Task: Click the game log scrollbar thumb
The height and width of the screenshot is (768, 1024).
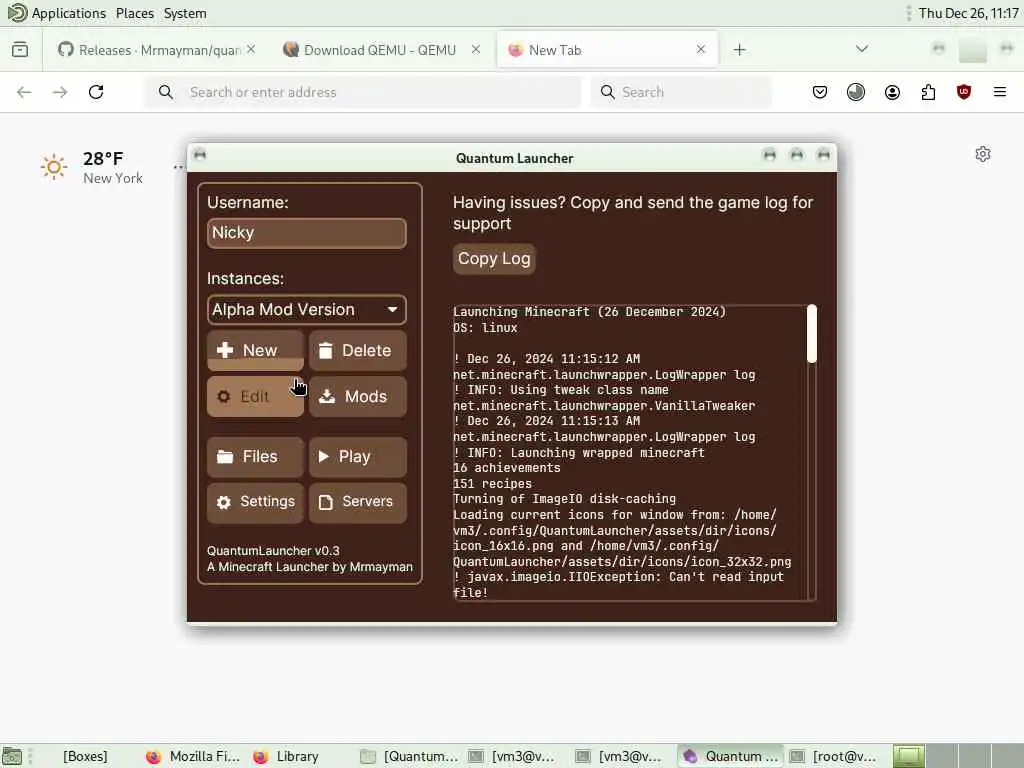Action: click(x=812, y=334)
